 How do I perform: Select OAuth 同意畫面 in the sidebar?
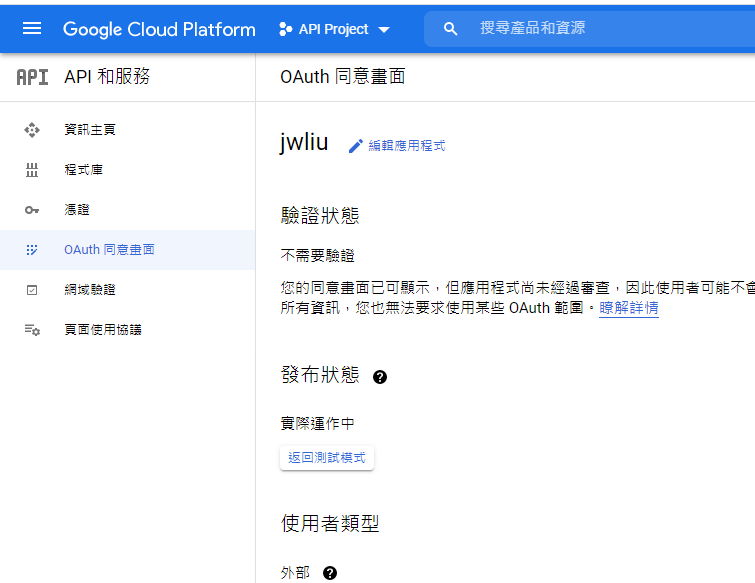click(x=128, y=250)
